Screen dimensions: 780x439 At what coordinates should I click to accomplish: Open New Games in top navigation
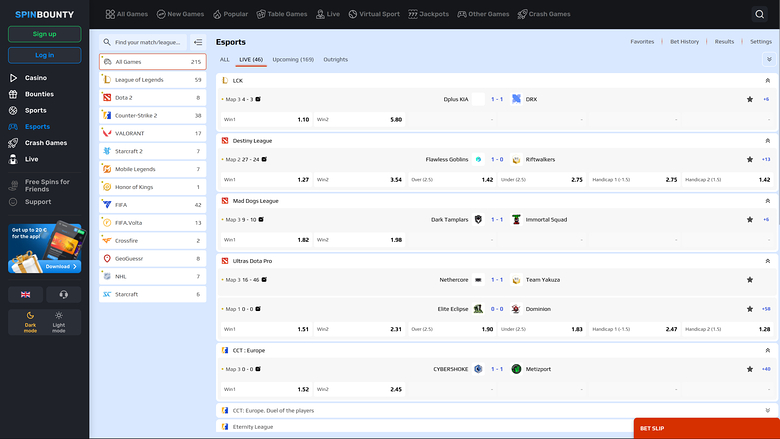click(180, 14)
